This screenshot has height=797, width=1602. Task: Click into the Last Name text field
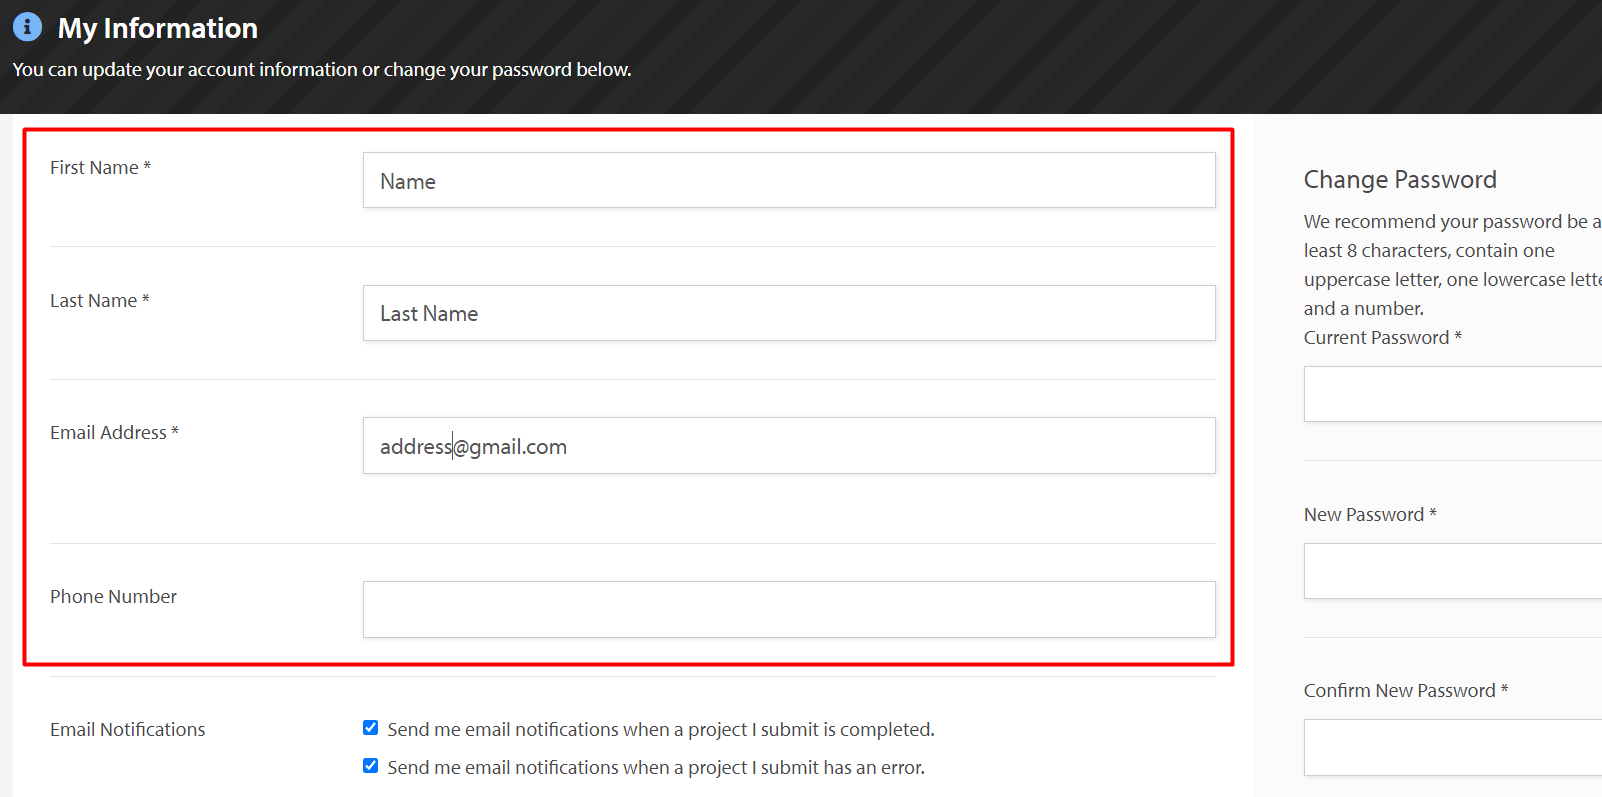(x=789, y=313)
